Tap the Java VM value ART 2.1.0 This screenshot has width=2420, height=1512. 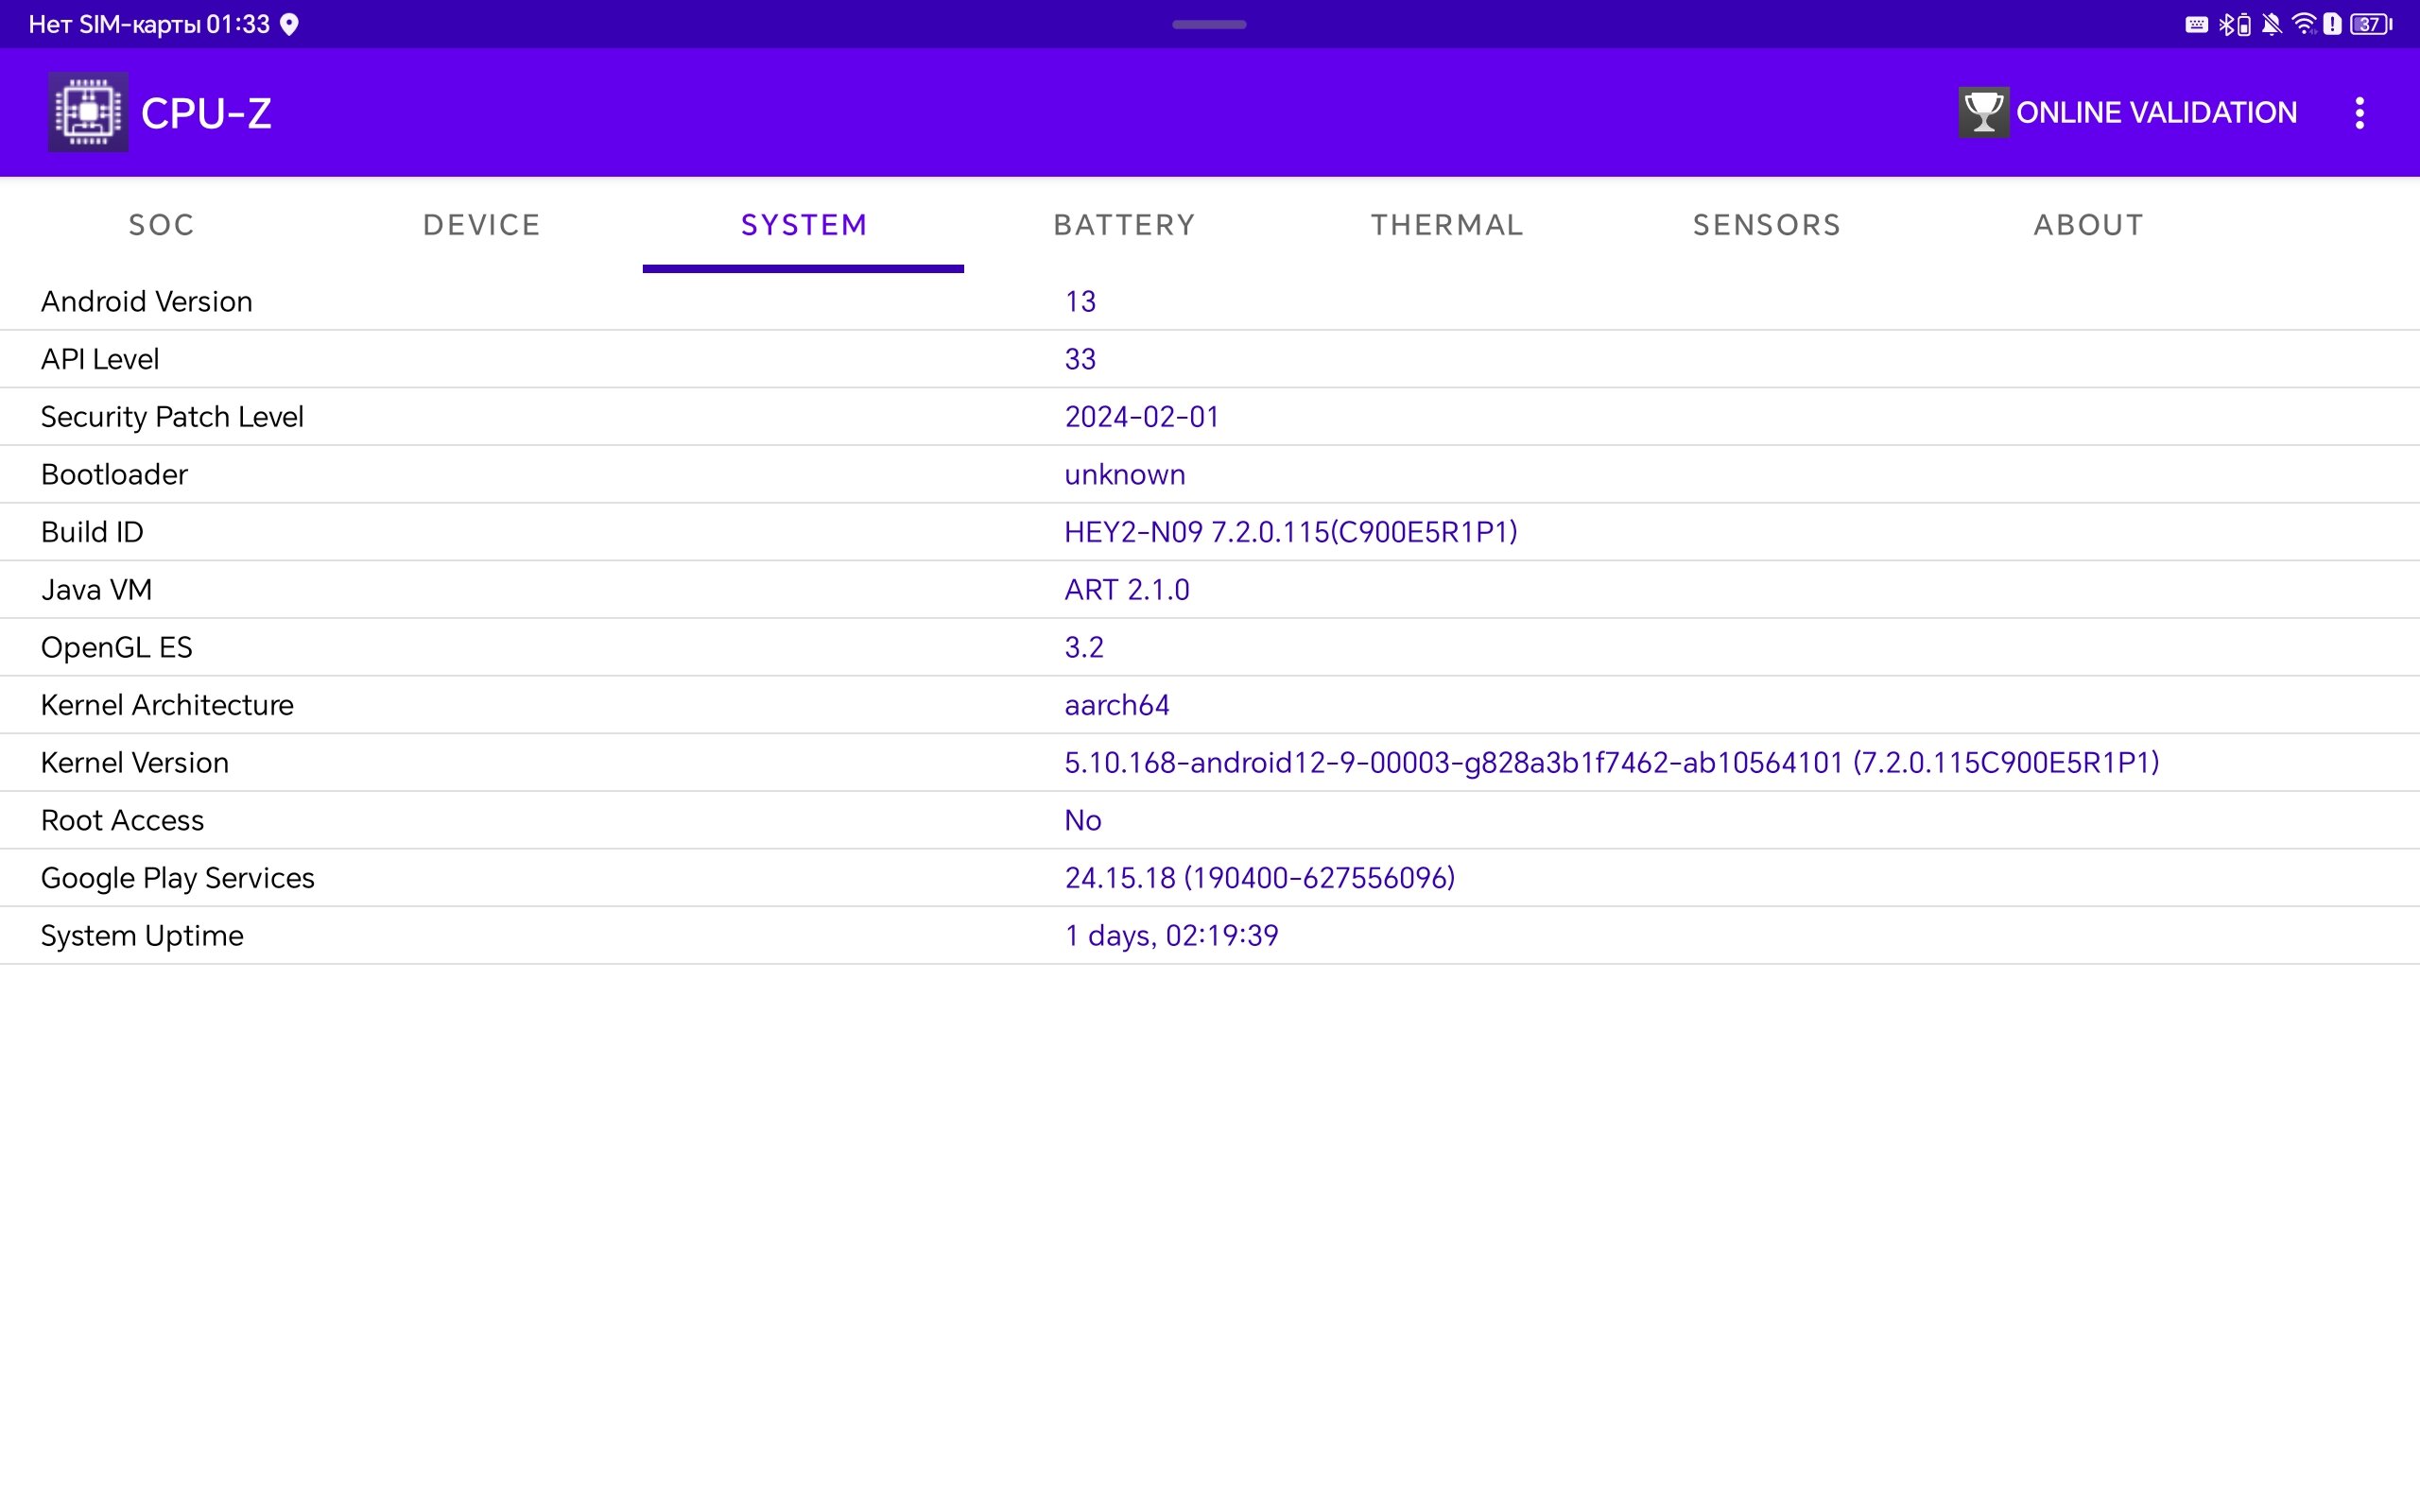pos(1127,590)
